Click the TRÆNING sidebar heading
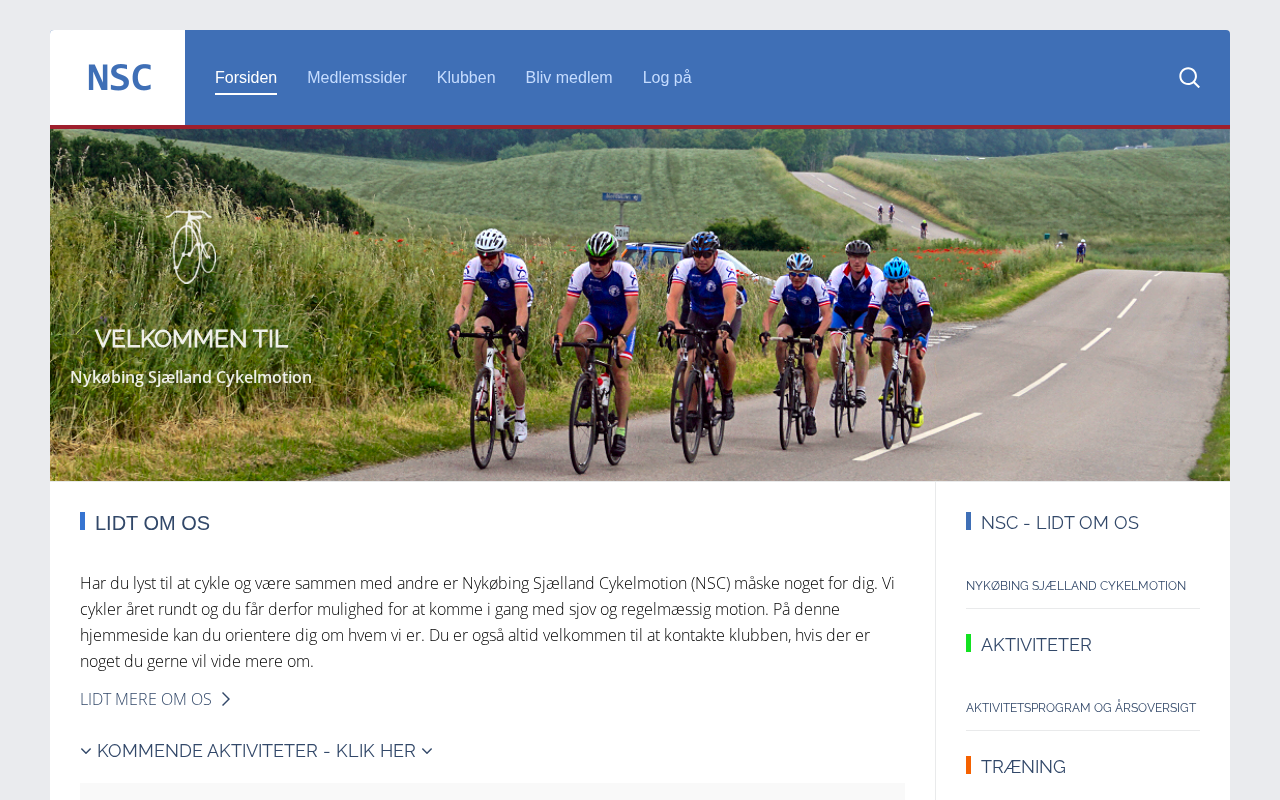 tap(1023, 767)
